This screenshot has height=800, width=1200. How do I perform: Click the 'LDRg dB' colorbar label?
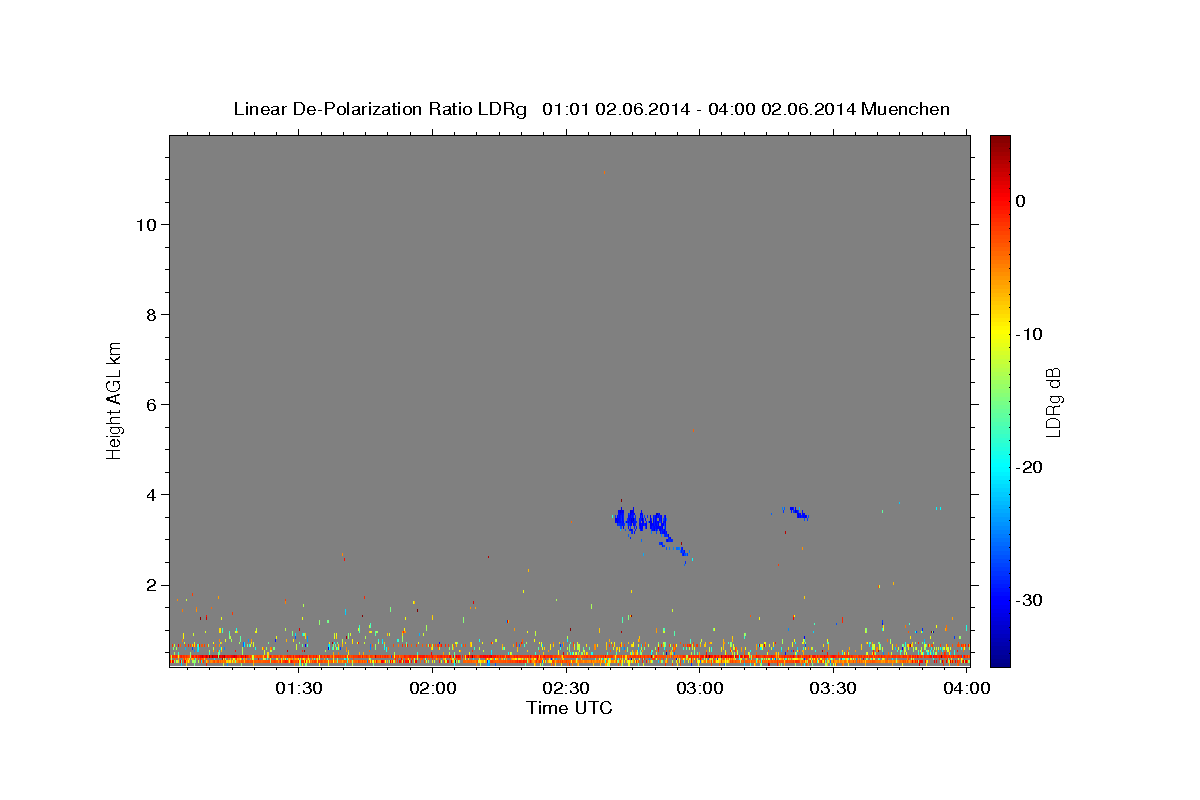1053,401
